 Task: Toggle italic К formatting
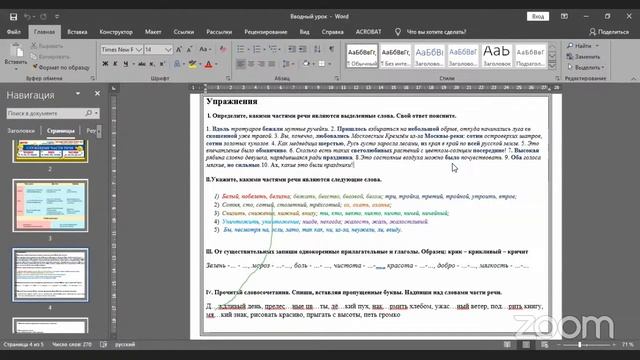point(115,64)
